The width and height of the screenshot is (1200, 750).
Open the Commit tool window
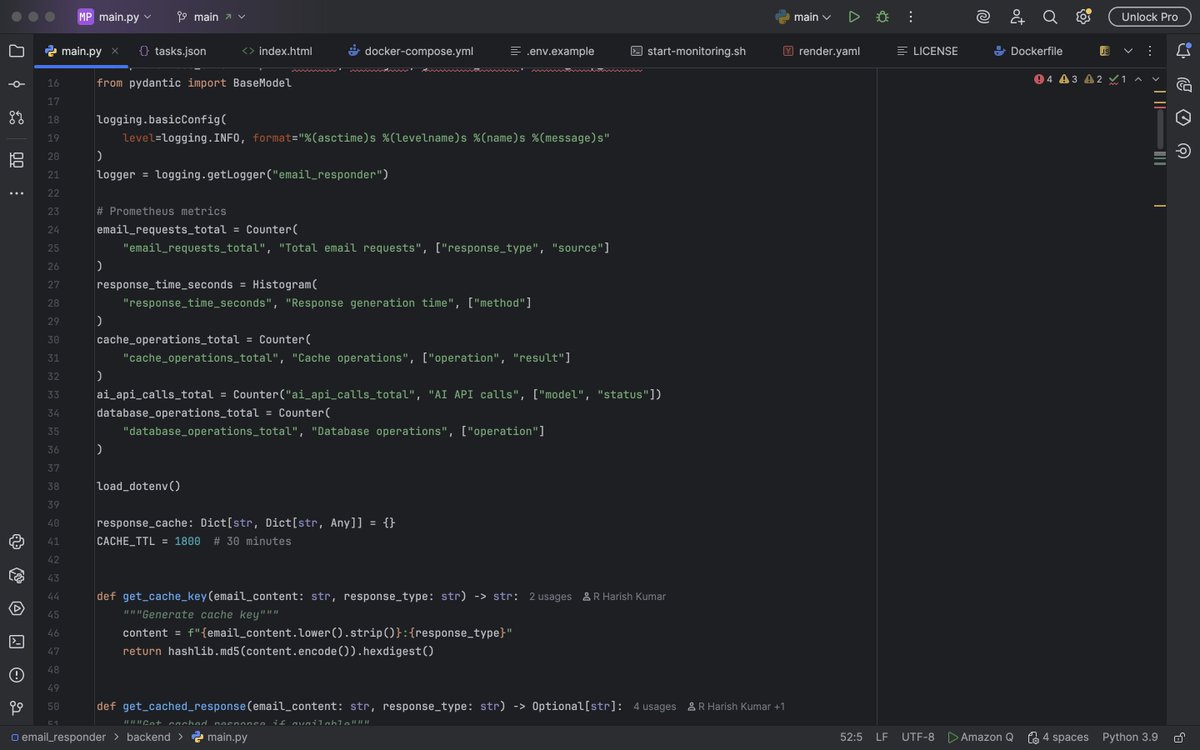coord(16,84)
